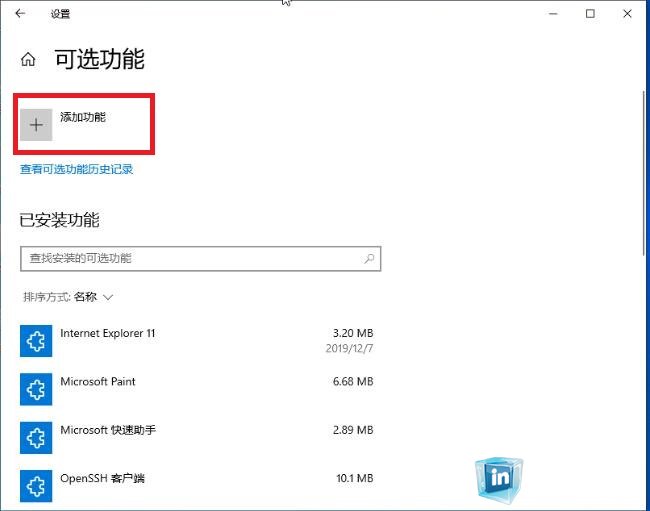This screenshot has width=650, height=511.
Task: Select the Internet Explorer 11 entry
Action: [x=197, y=341]
